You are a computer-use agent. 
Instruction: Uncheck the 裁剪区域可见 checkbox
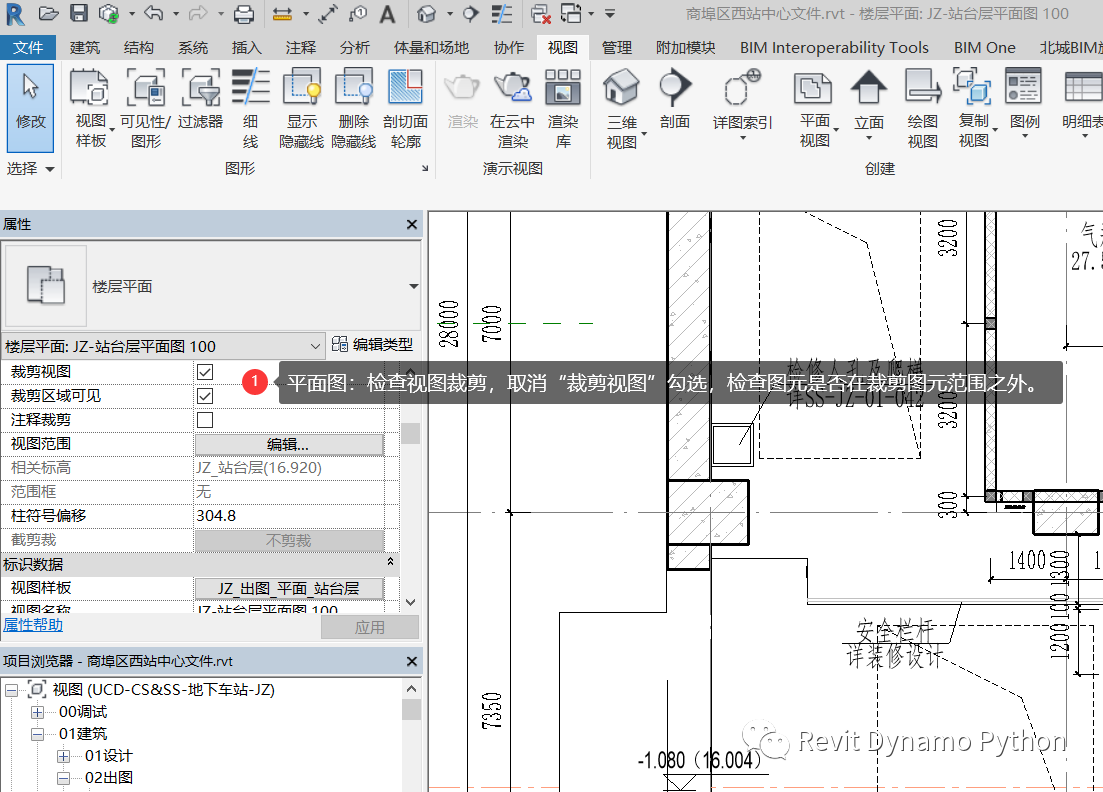205,396
